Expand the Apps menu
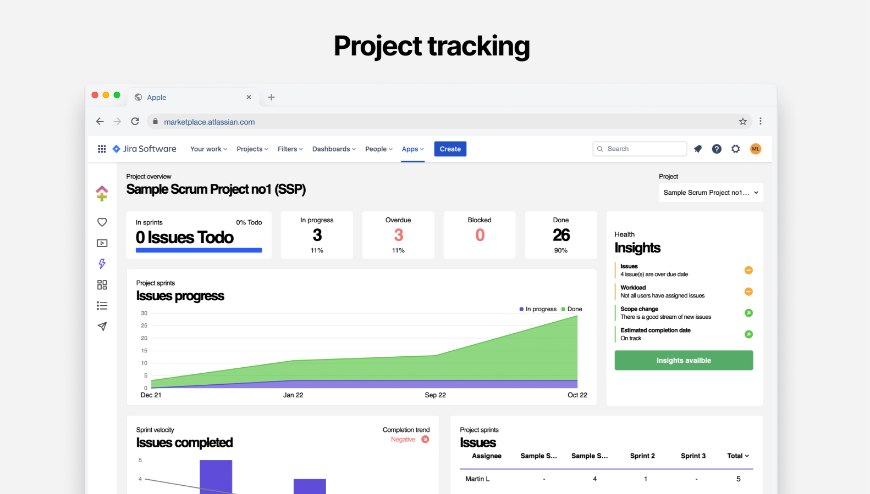Viewport: 870px width, 494px height. tap(413, 149)
